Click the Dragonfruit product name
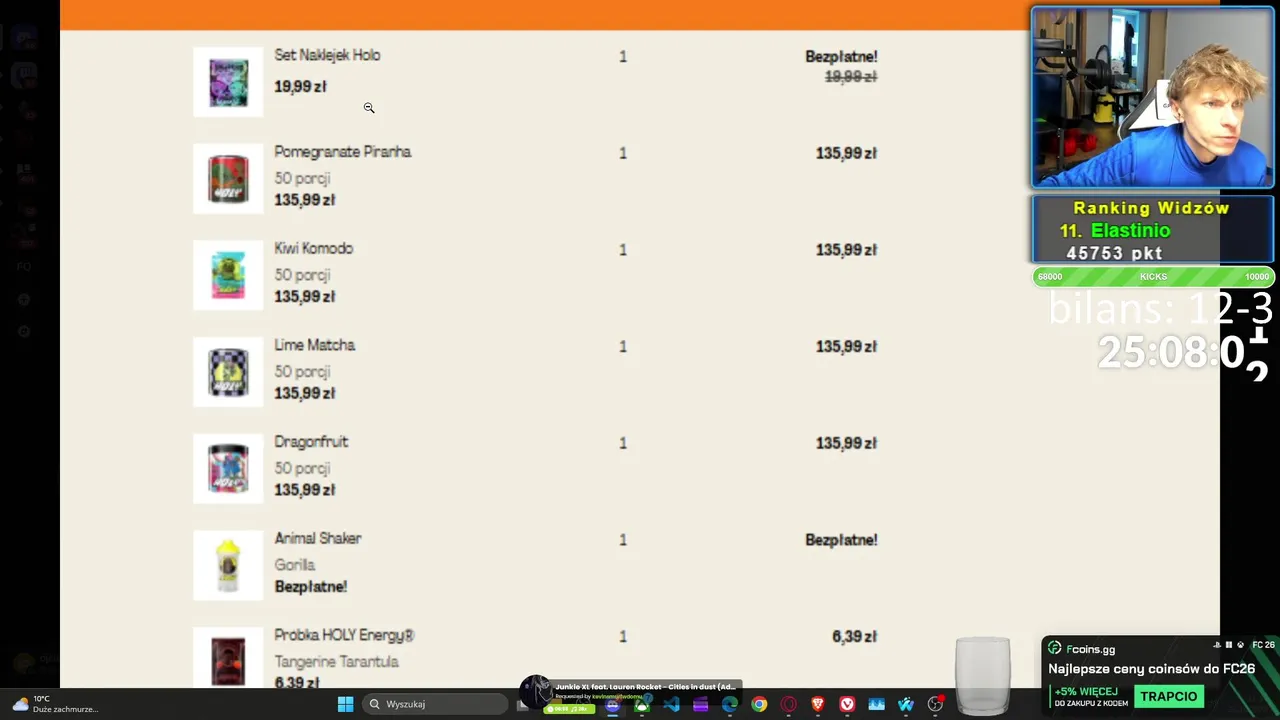The height and width of the screenshot is (720, 1280). click(311, 442)
